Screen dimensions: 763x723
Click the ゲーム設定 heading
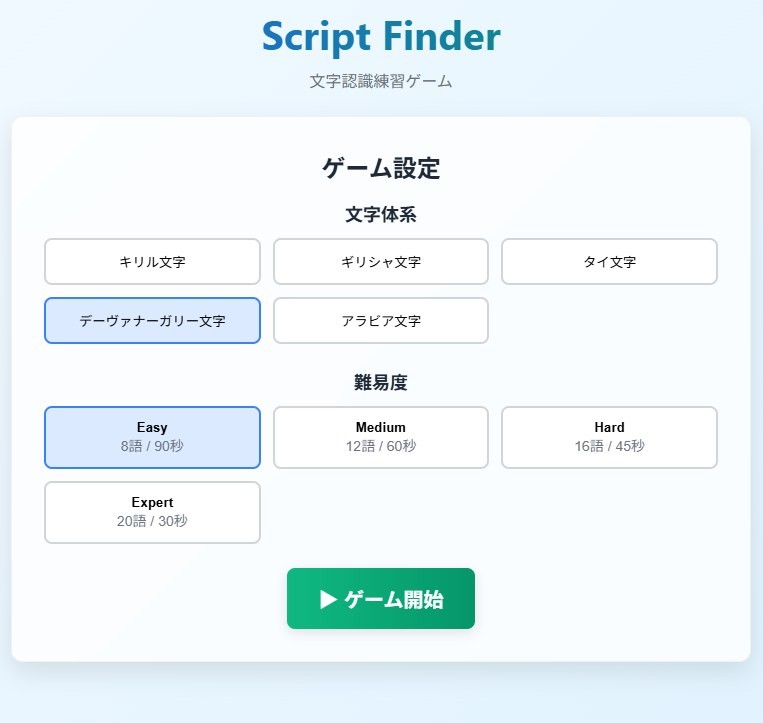381,168
